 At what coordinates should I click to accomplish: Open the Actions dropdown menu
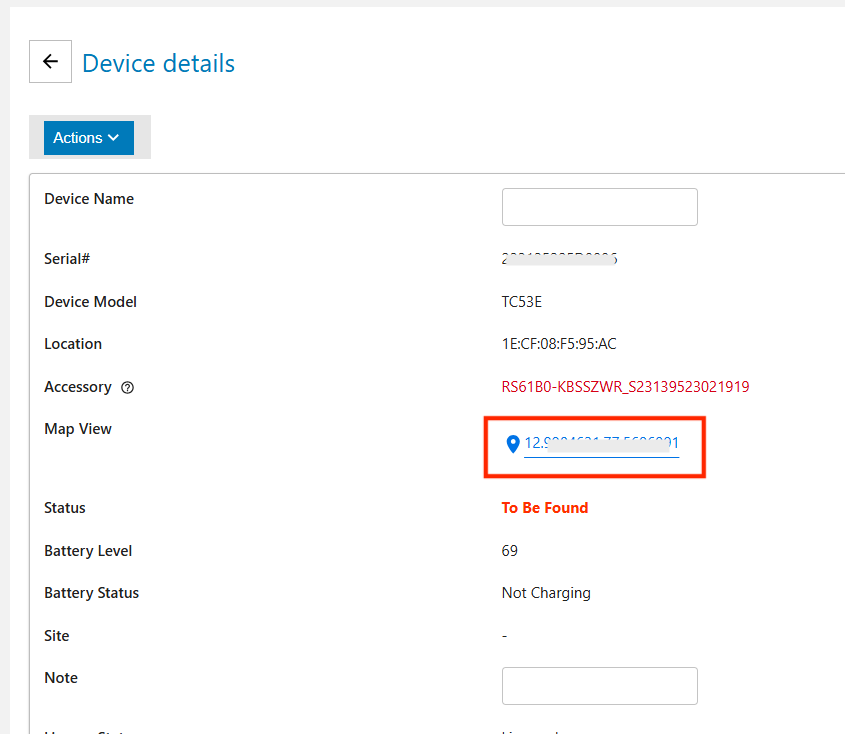coord(88,138)
